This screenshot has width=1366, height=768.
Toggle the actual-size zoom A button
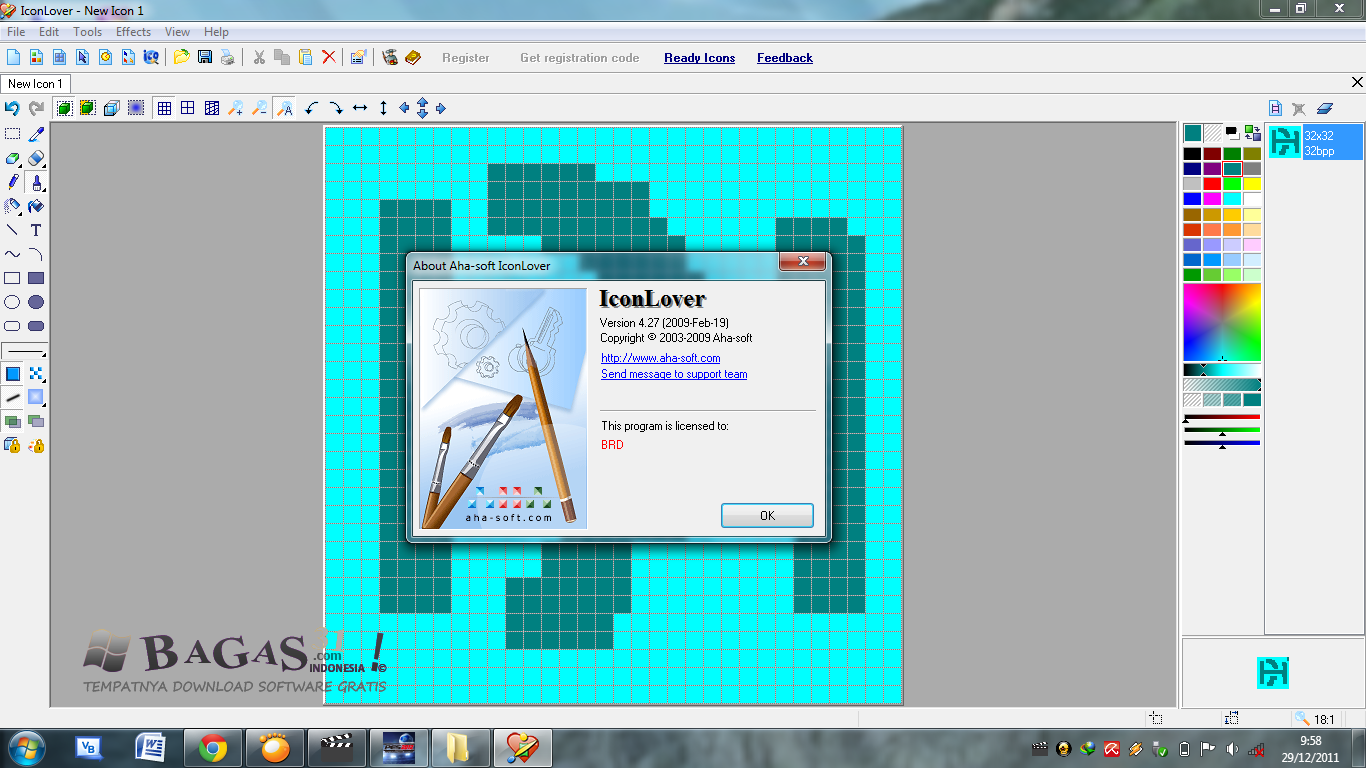285,108
